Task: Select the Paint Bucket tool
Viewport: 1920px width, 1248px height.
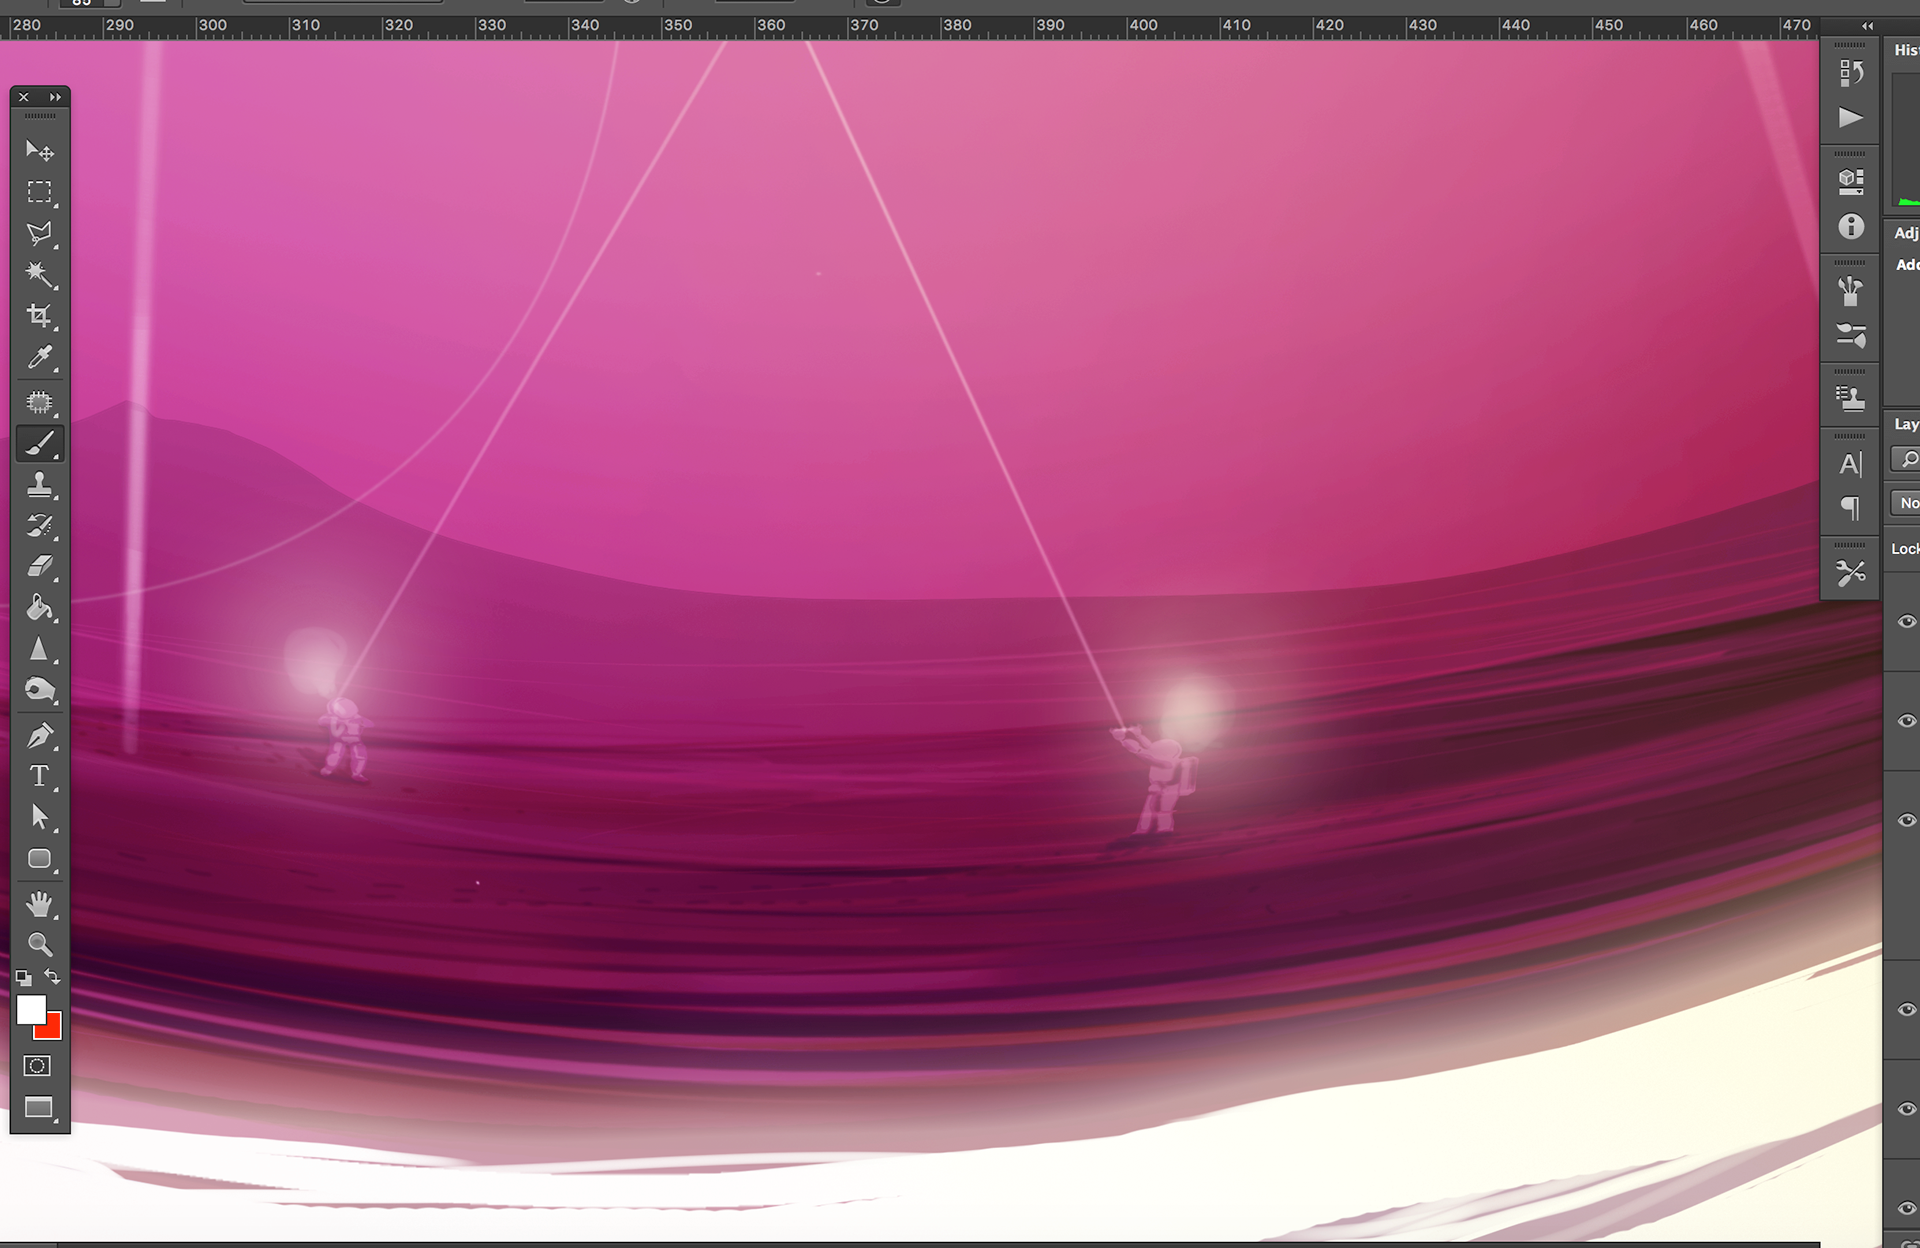Action: [x=39, y=608]
